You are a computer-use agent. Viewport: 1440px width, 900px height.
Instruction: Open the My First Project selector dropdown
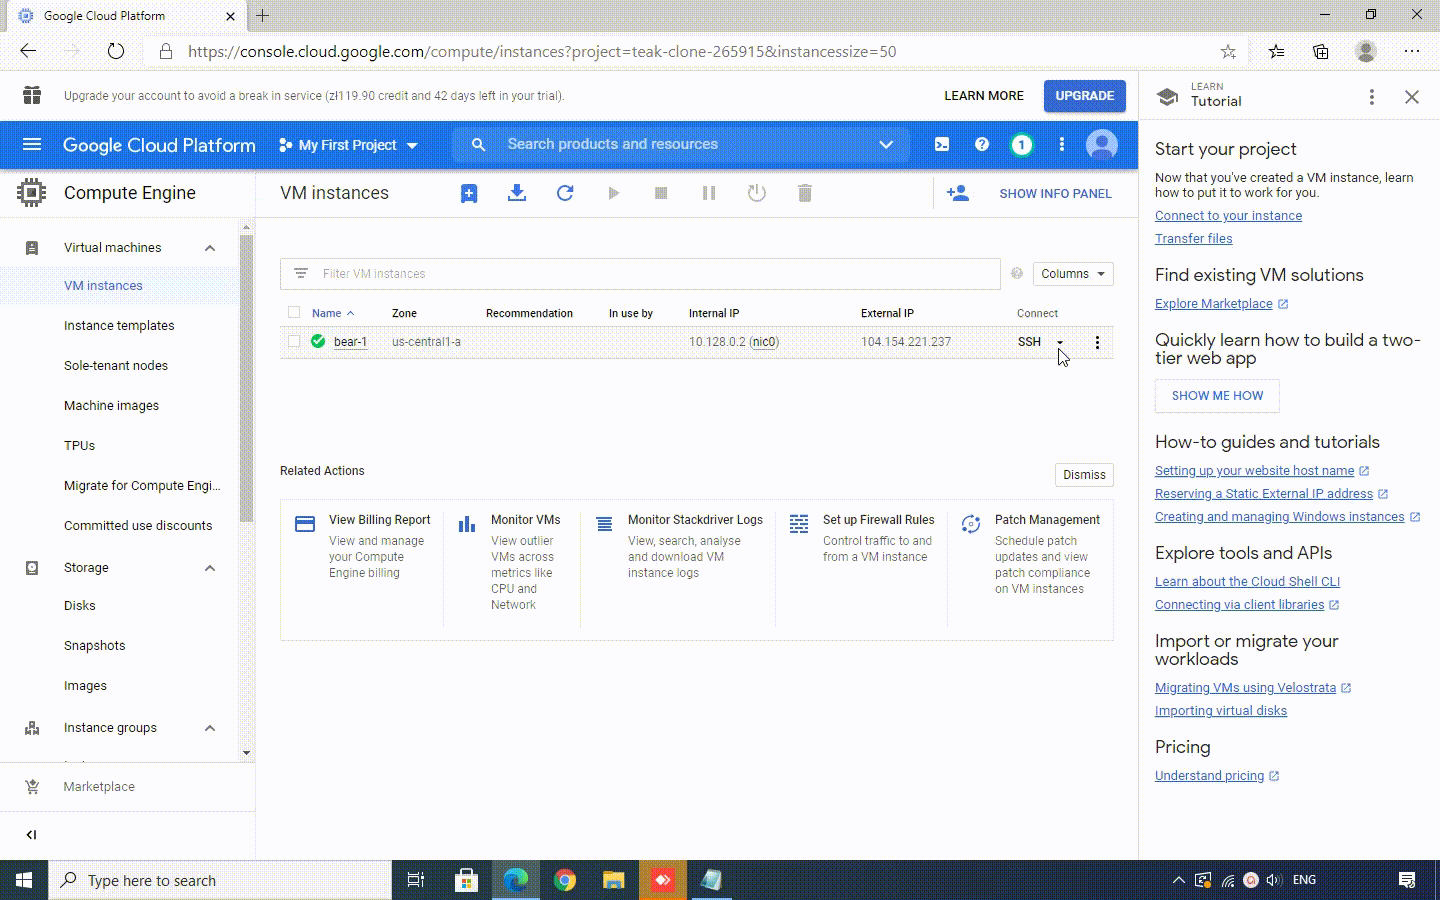(348, 145)
